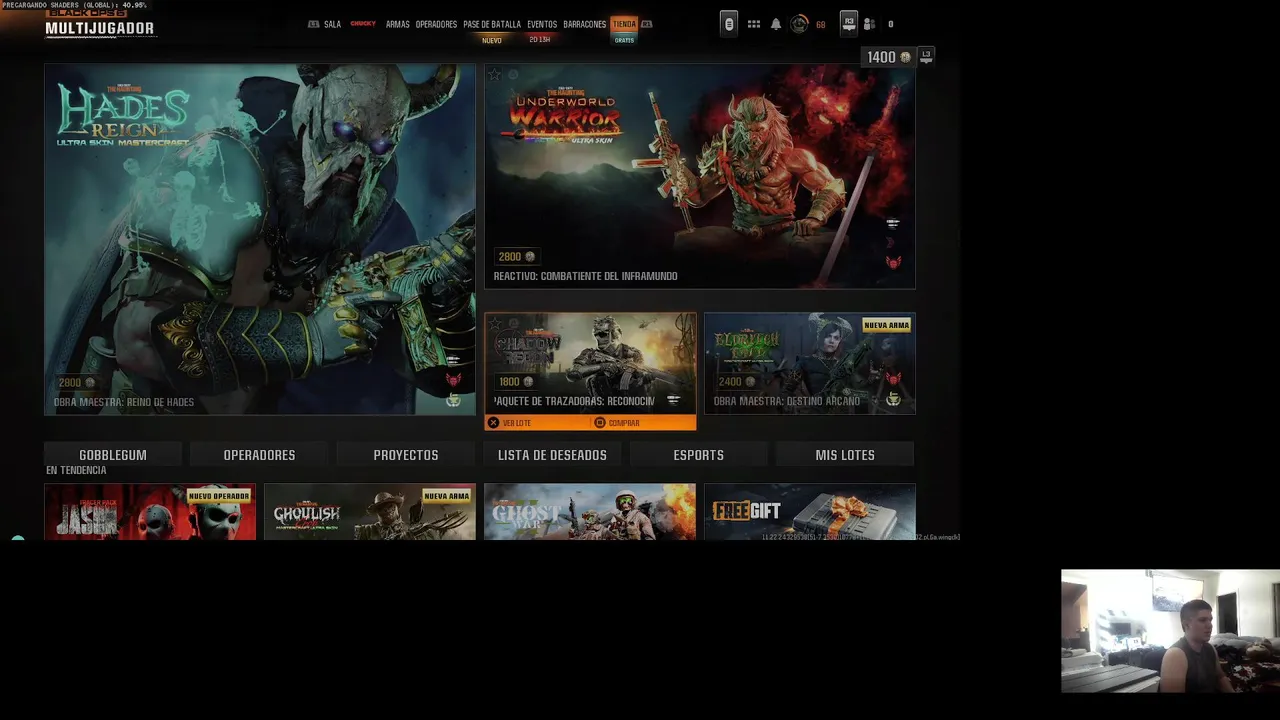
Task: Click the red operator icon on Underworld Warrior
Action: click(x=893, y=262)
